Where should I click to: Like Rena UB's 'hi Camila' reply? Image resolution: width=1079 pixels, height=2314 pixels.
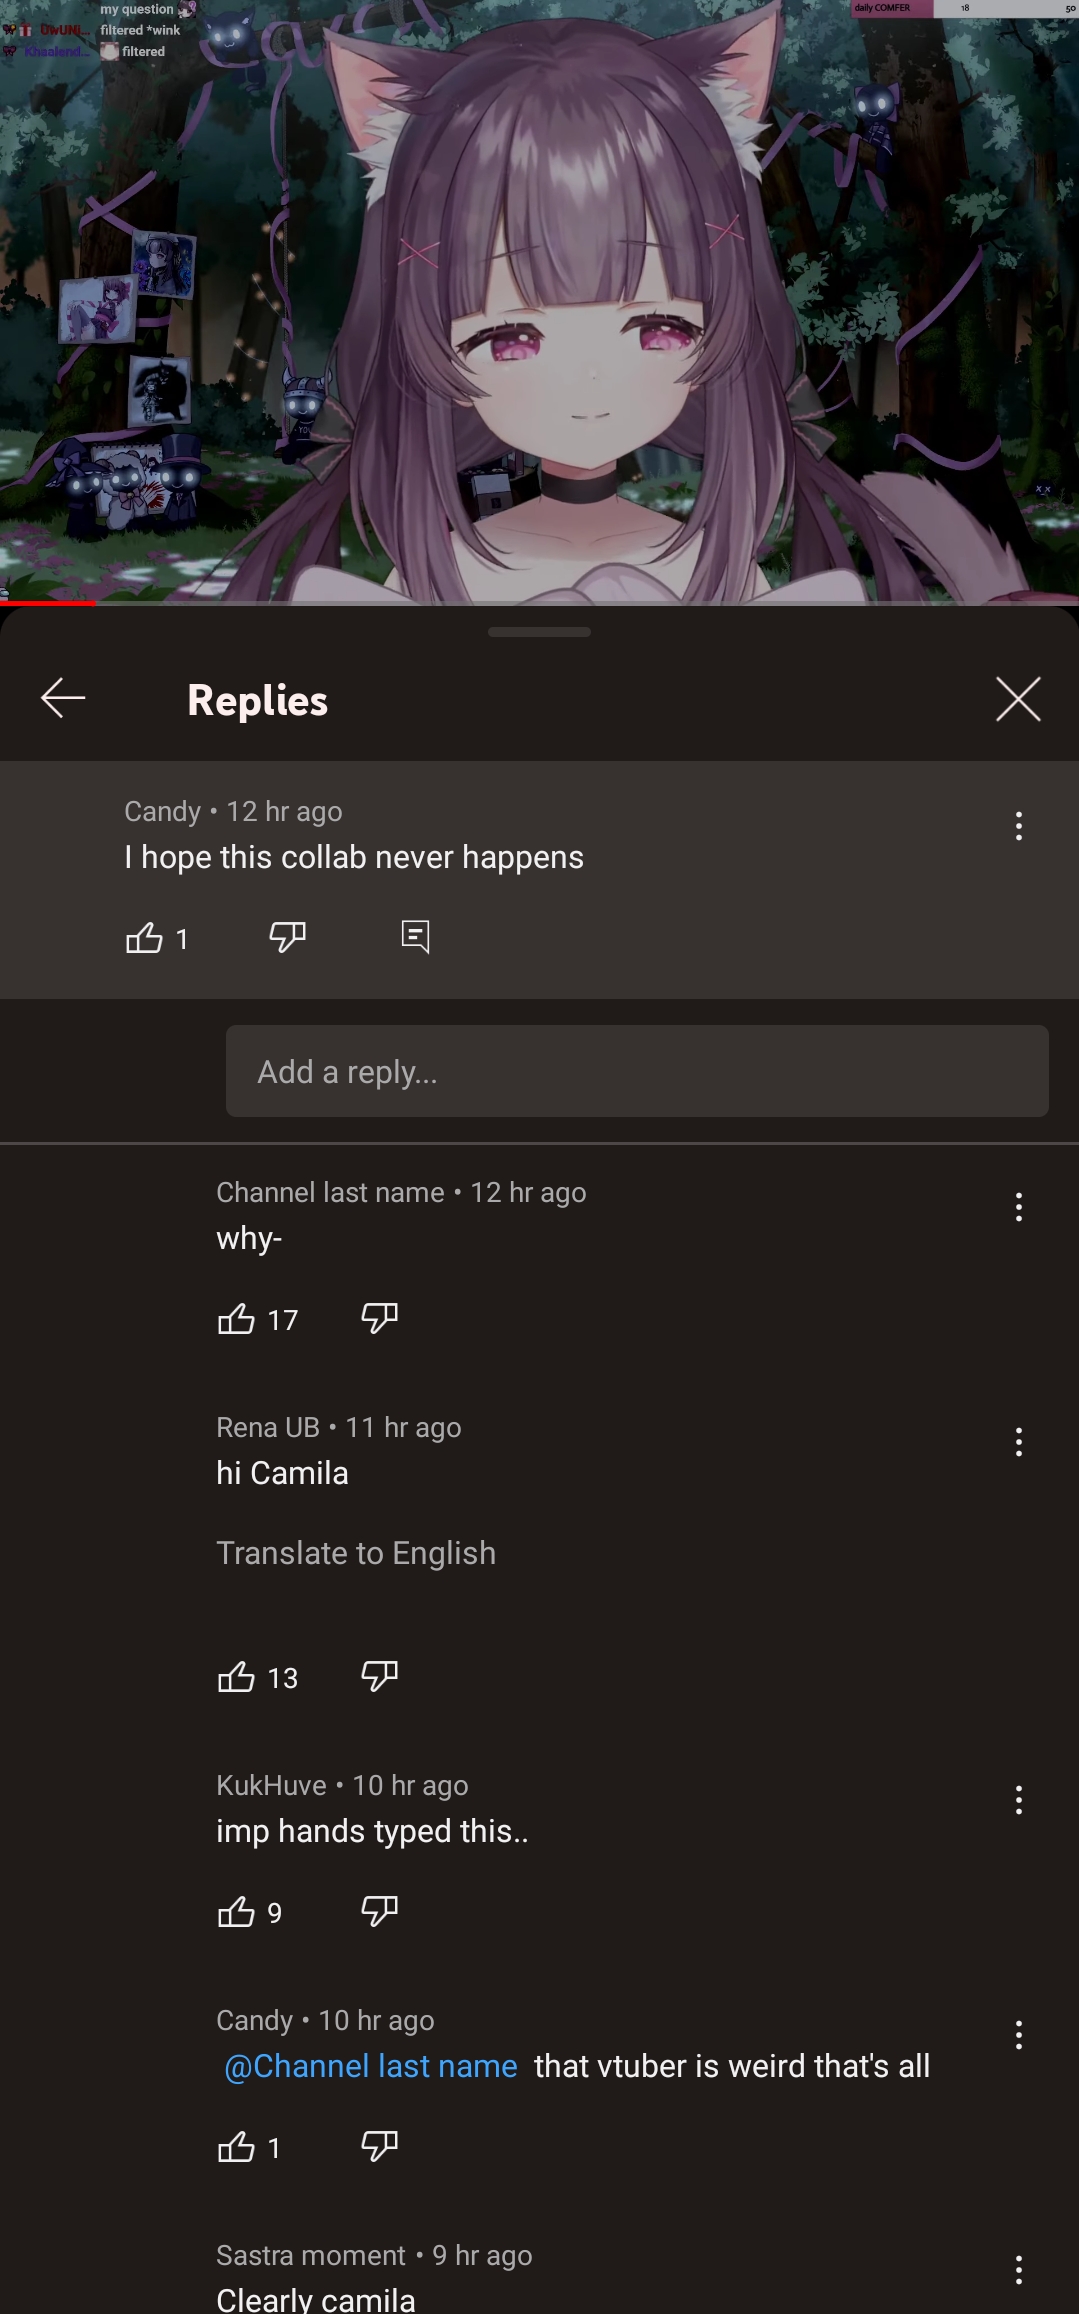[x=237, y=1677]
